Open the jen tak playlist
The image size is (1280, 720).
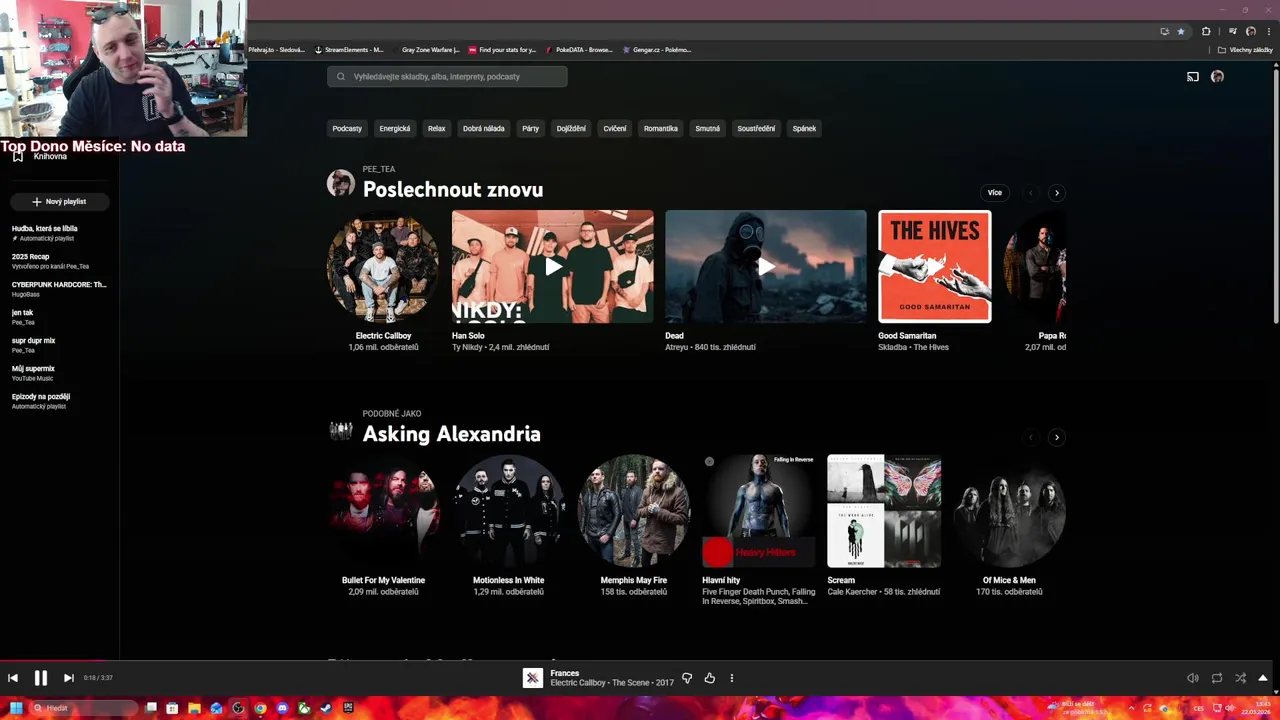click(x=59, y=317)
